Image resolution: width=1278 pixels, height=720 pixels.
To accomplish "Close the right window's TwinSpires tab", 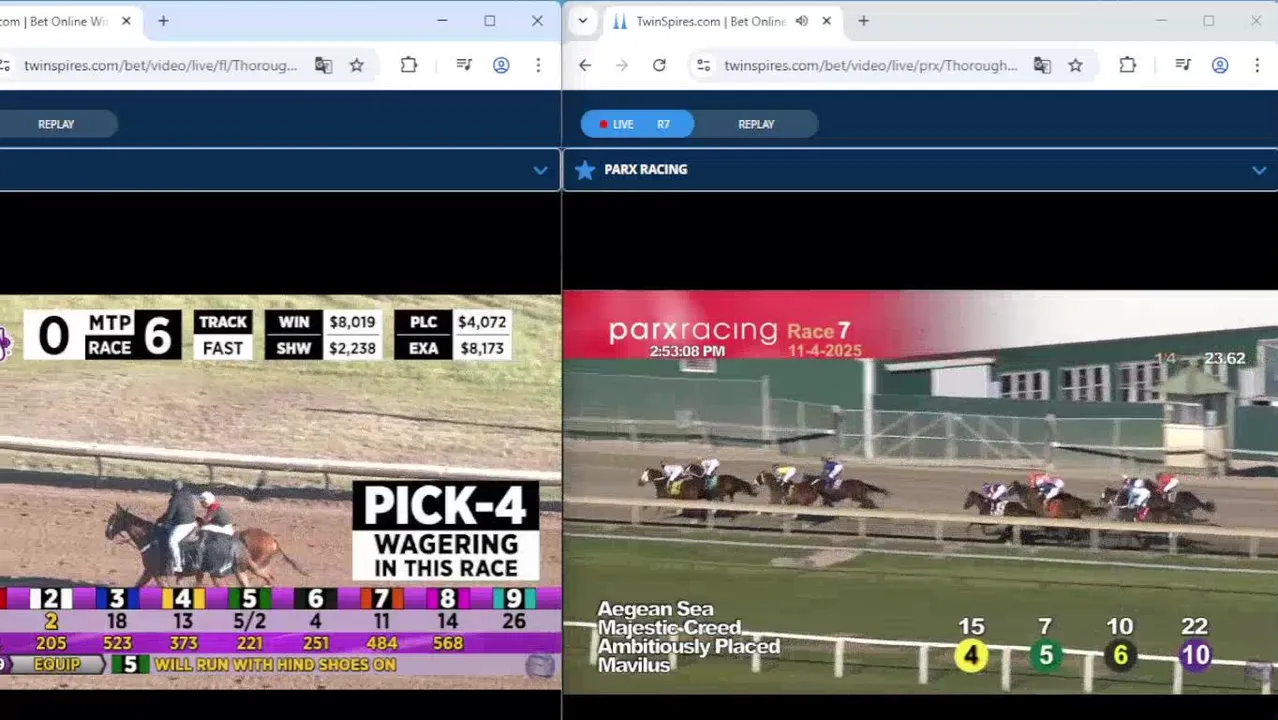I will (x=826, y=21).
